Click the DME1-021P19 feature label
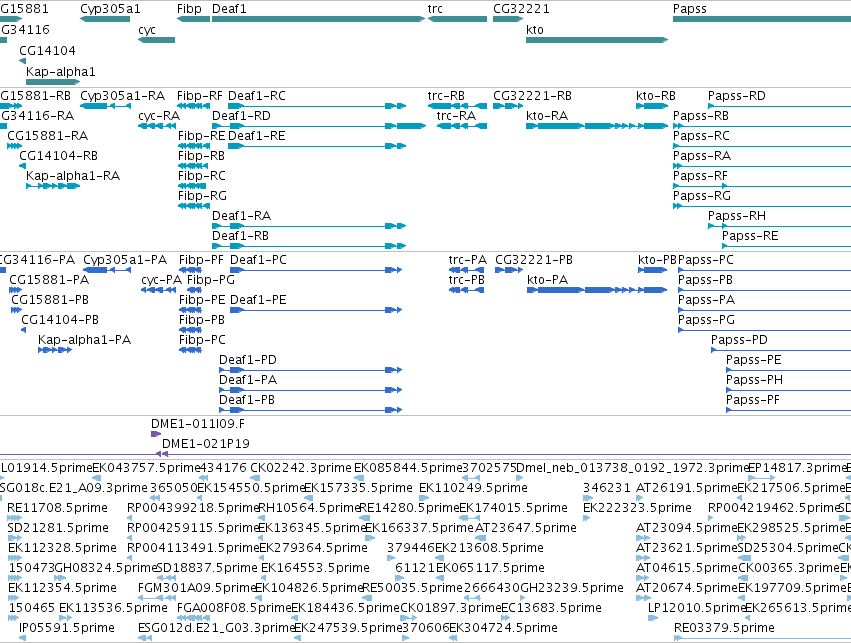 pos(206,444)
